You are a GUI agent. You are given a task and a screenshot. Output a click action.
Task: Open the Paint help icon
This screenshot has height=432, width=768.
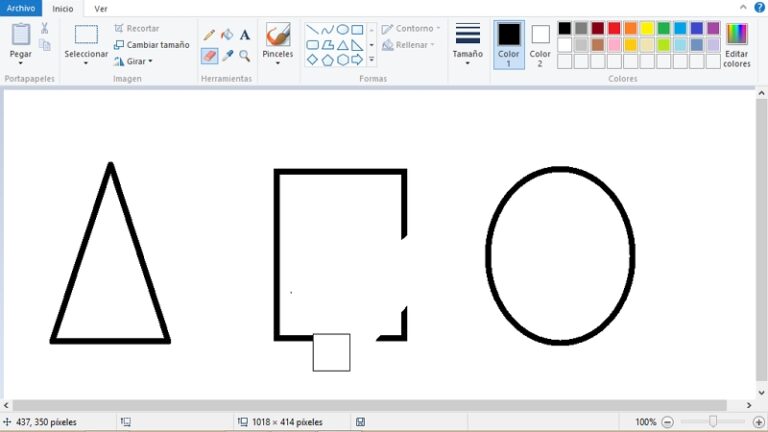[x=759, y=7]
